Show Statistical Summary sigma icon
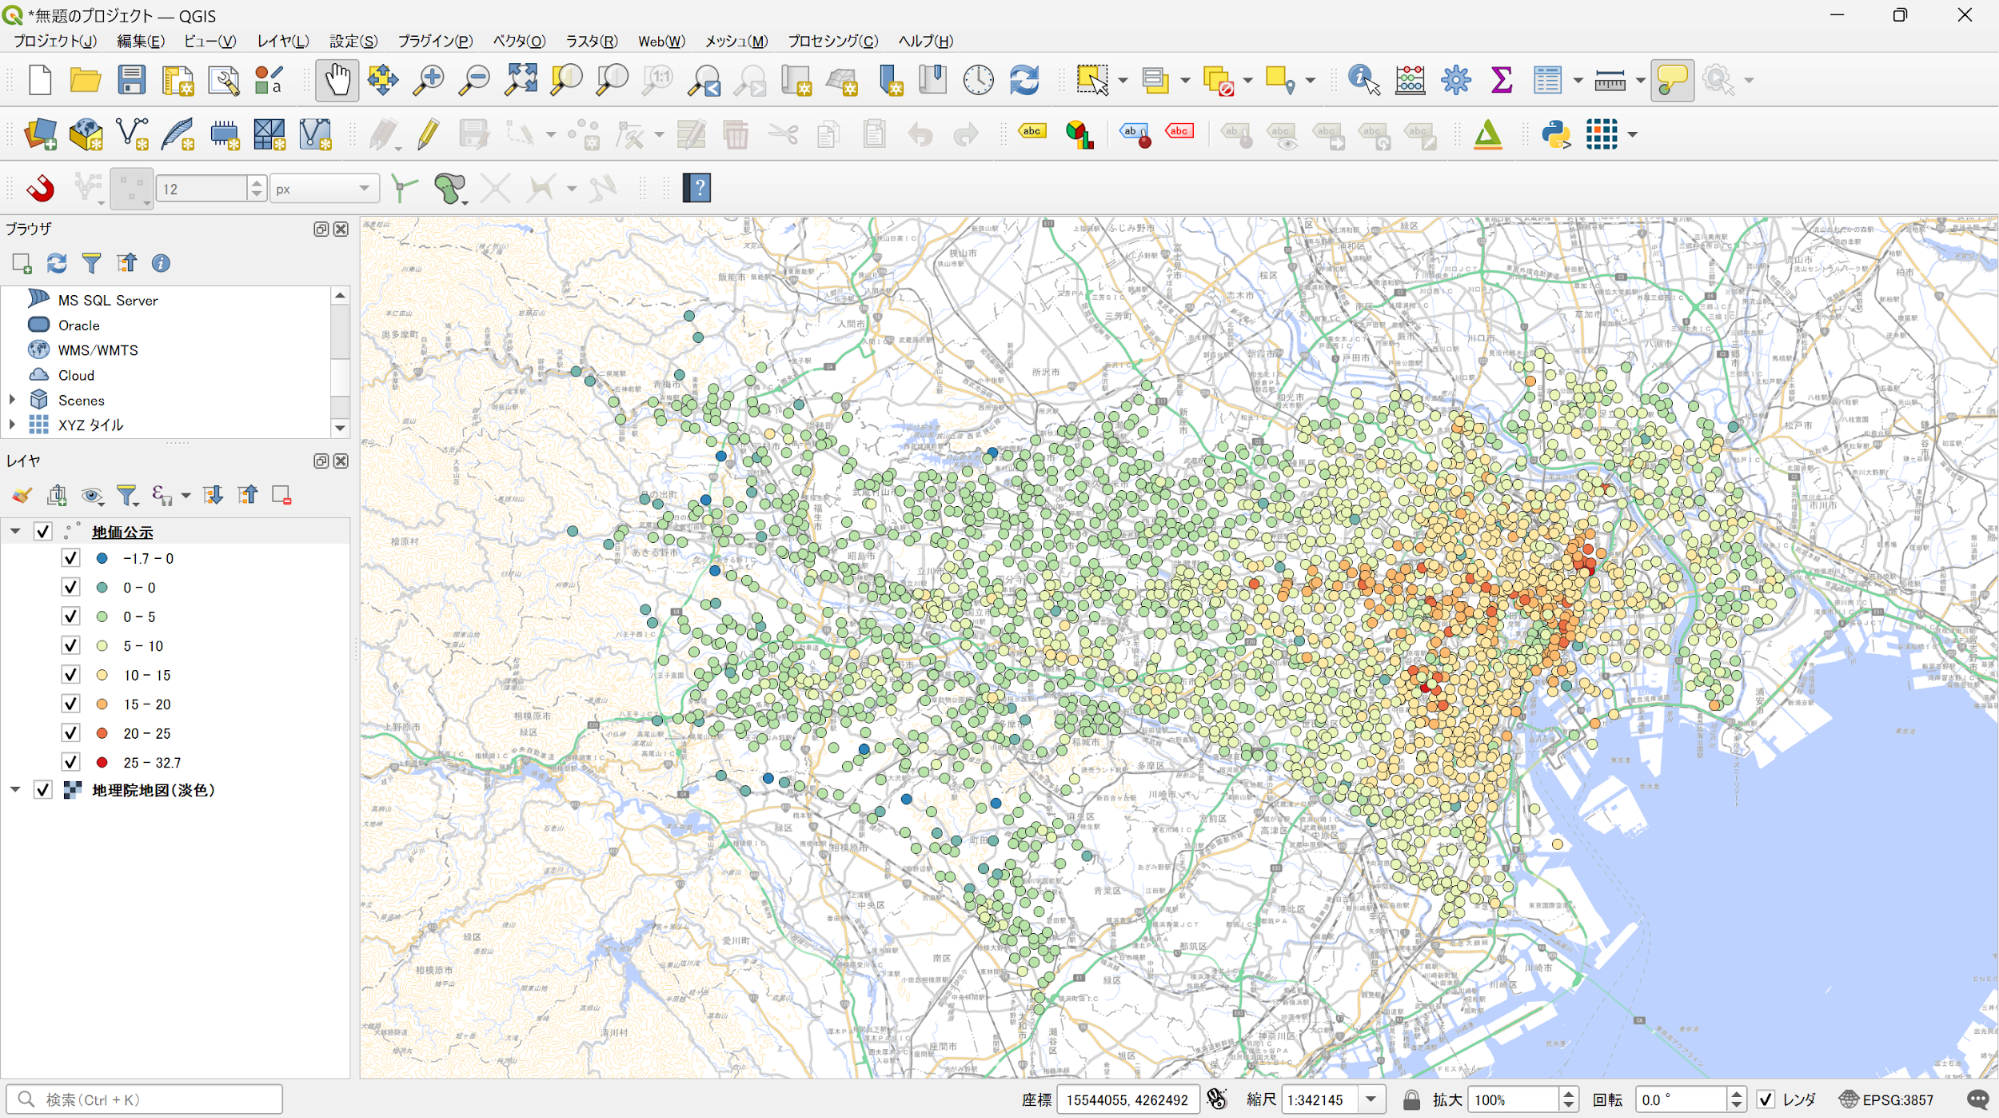Screen dimensions: 1999x1118 click(1501, 80)
